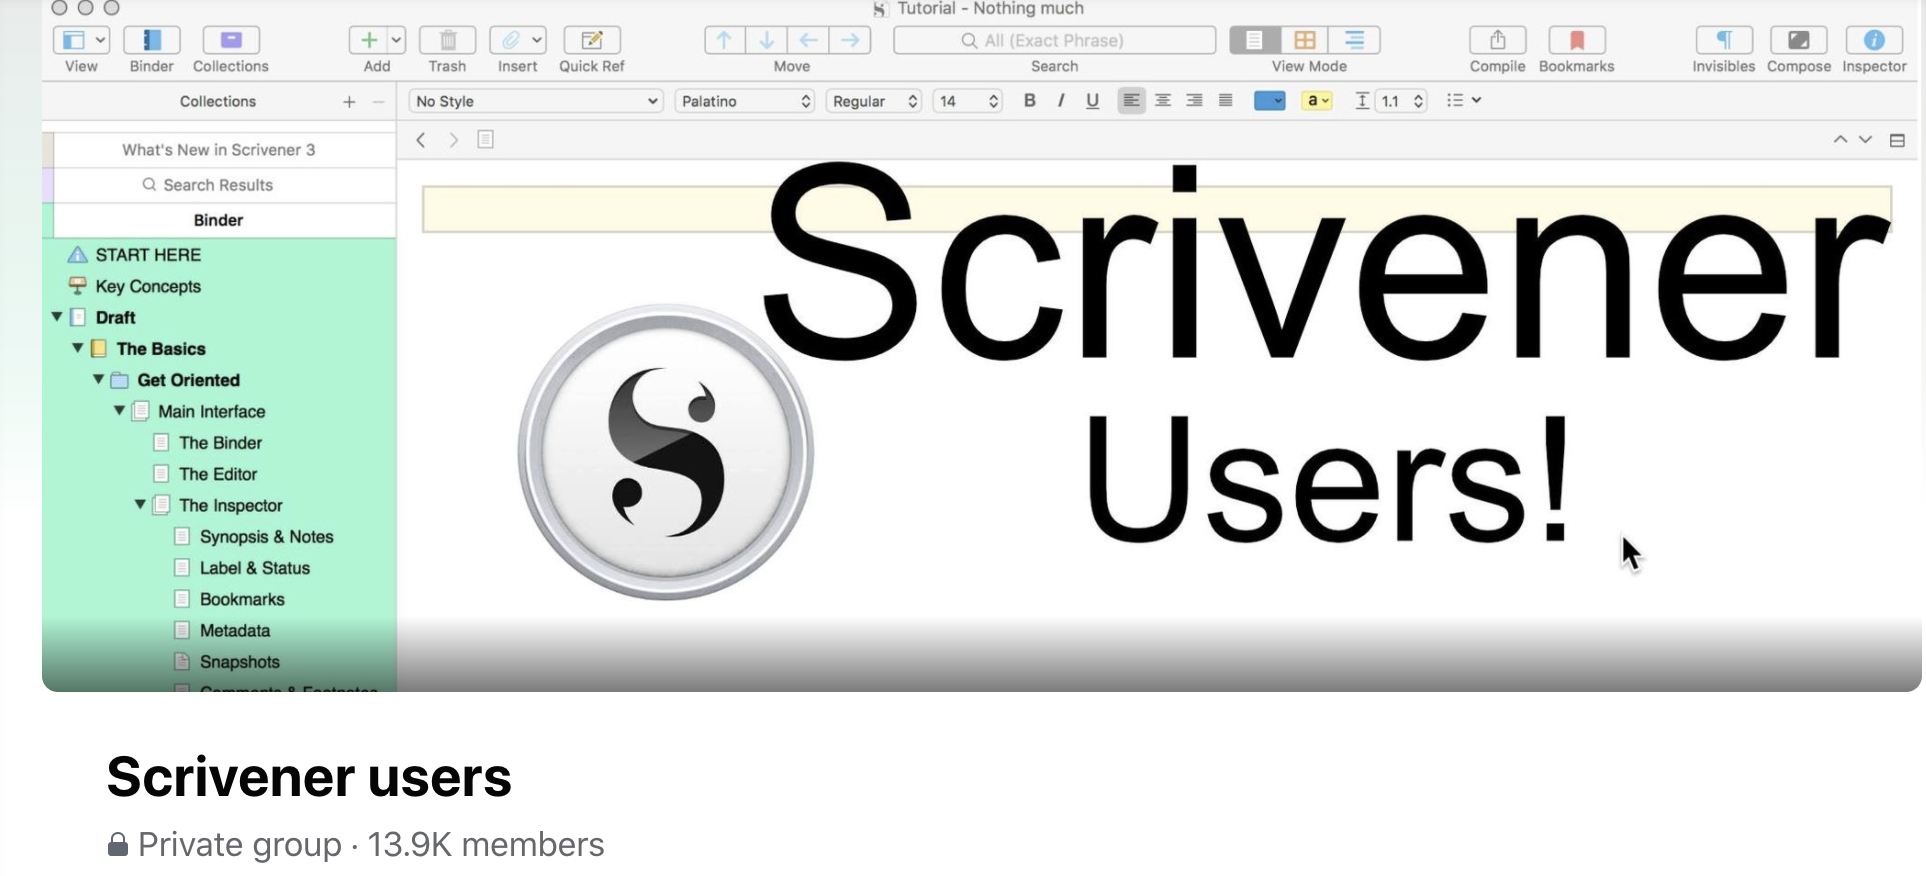1926x876 pixels.
Task: Open the font size 14 combo box
Action: (x=967, y=101)
